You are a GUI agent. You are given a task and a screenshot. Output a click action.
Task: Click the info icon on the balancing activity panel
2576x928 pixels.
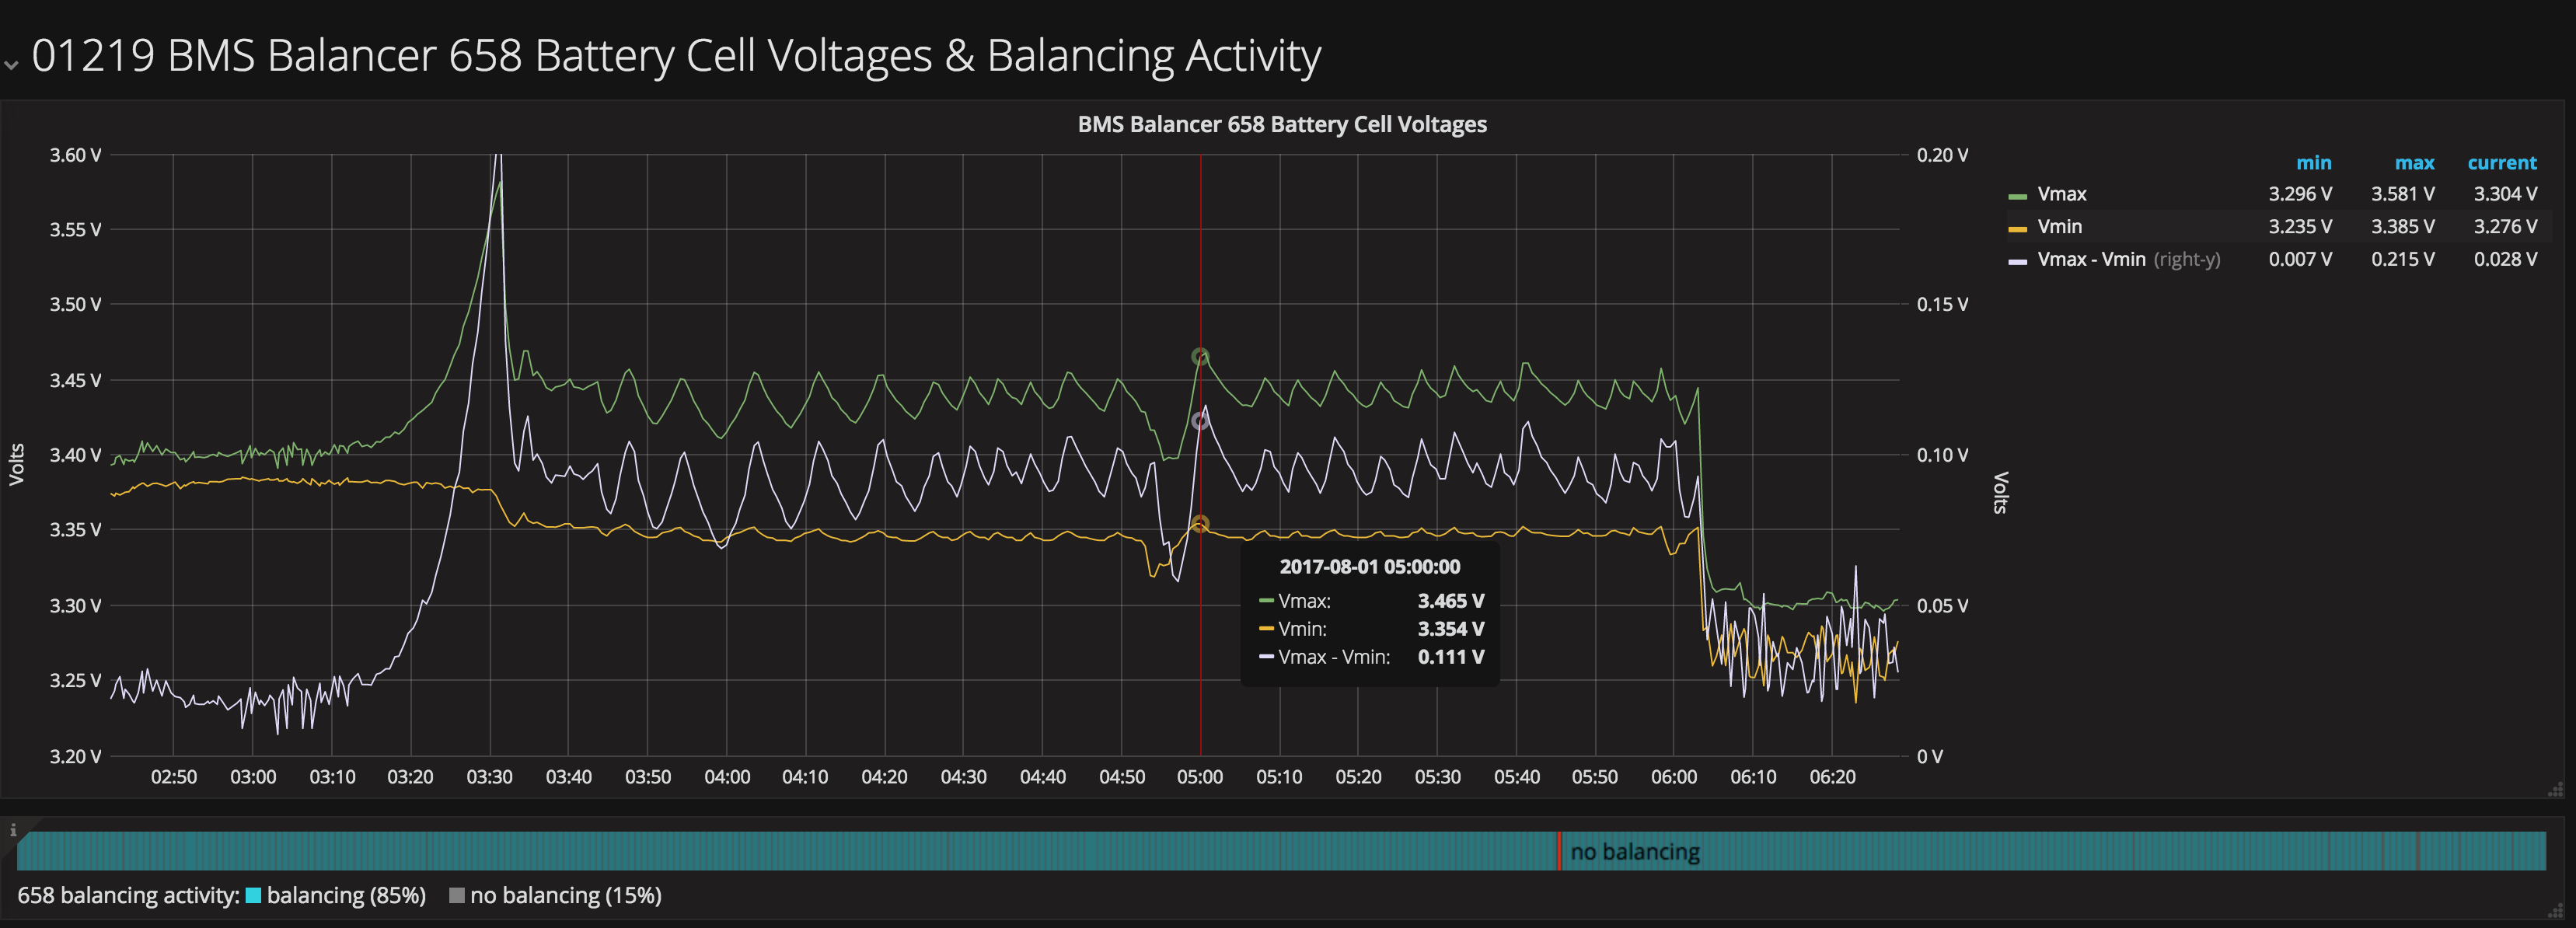(13, 829)
